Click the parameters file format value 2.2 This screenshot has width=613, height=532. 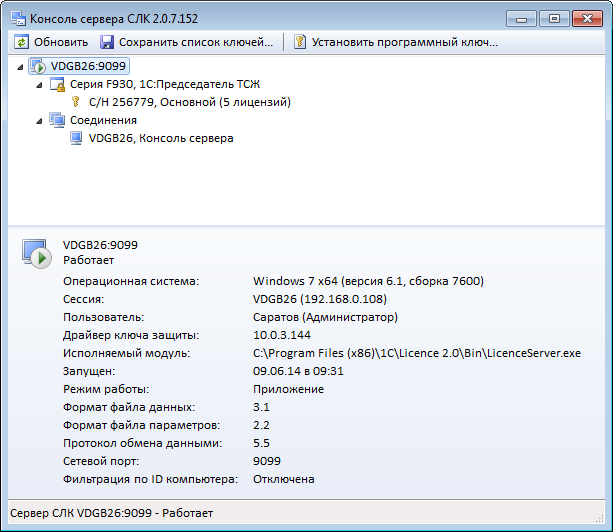[x=261, y=425]
